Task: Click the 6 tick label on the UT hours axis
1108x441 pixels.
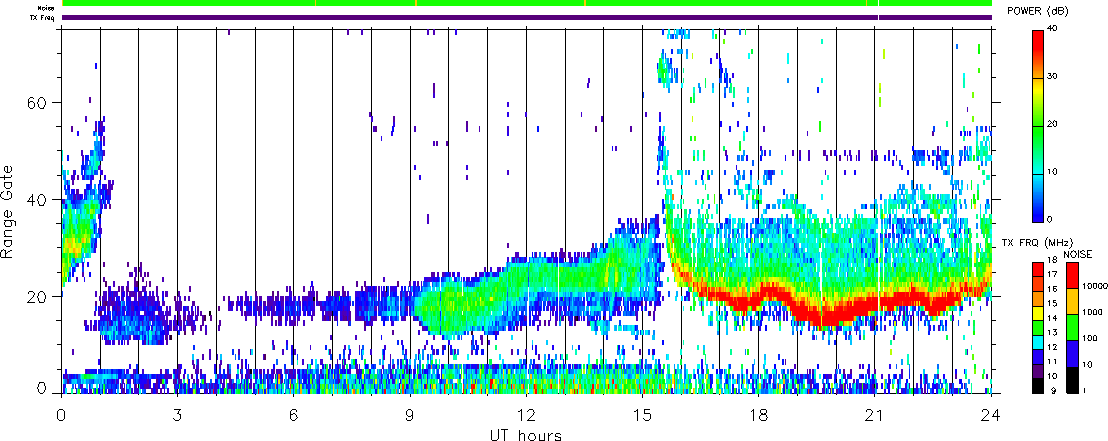Action: tap(293, 414)
